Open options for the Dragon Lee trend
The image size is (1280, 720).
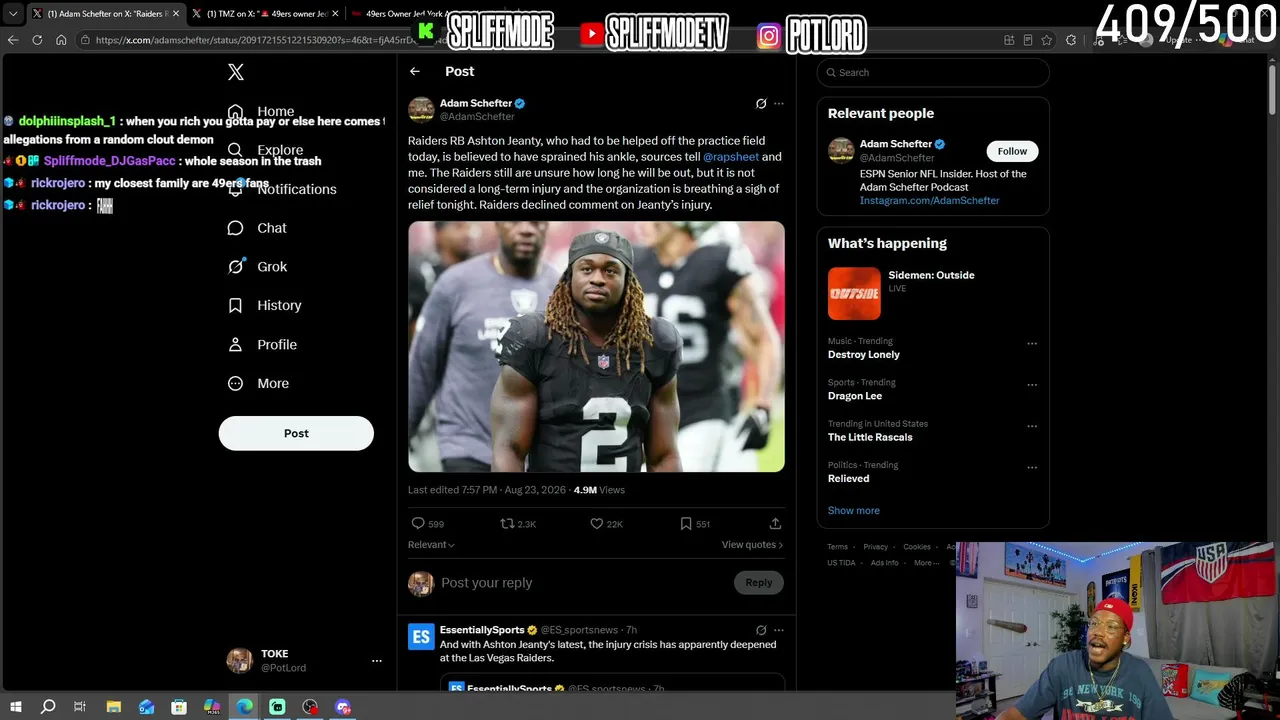click(1032, 385)
